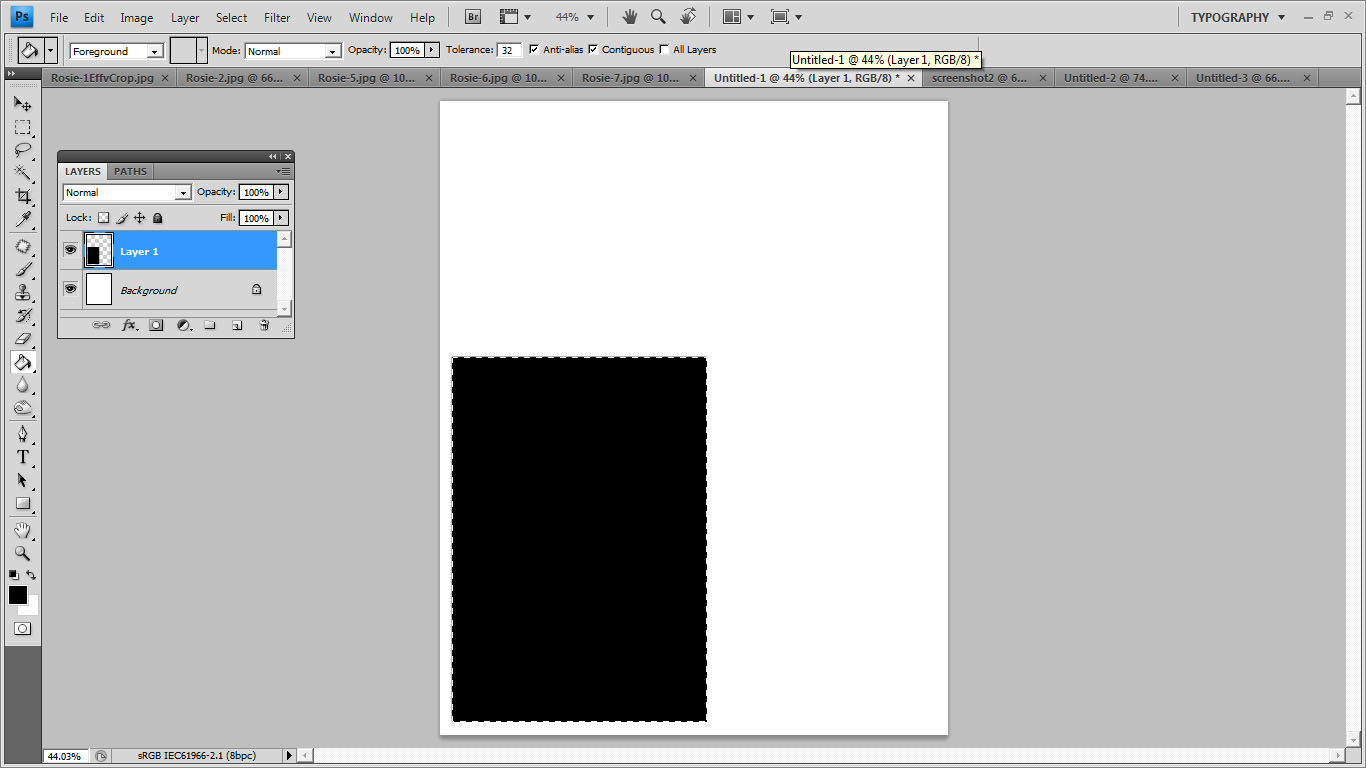Select the Lasso tool
This screenshot has height=768, width=1366.
point(22,150)
